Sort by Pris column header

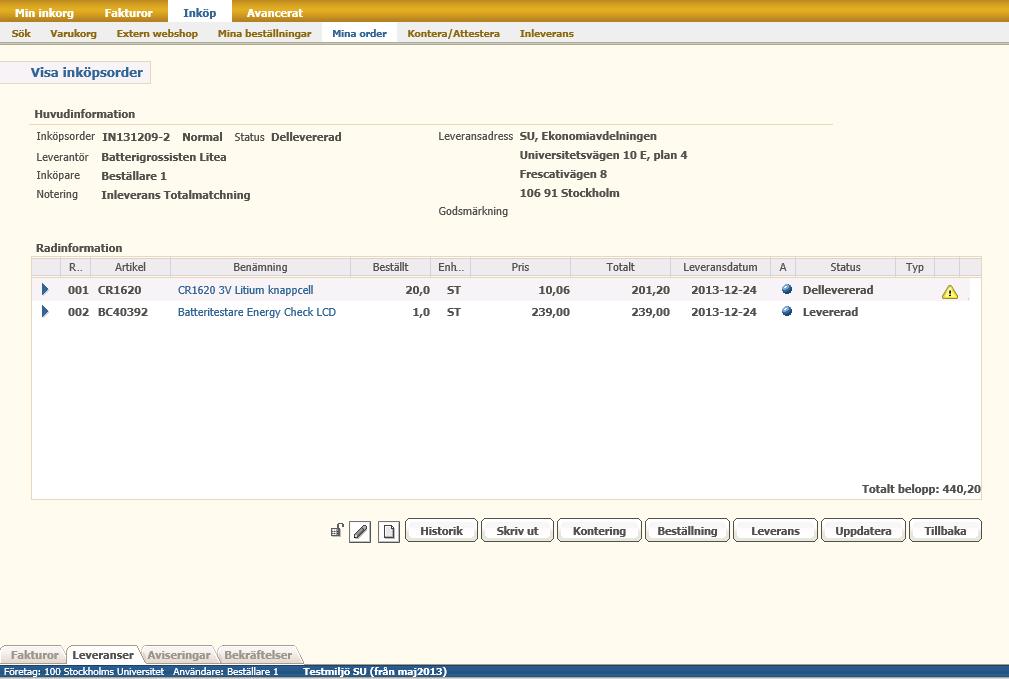coord(521,267)
